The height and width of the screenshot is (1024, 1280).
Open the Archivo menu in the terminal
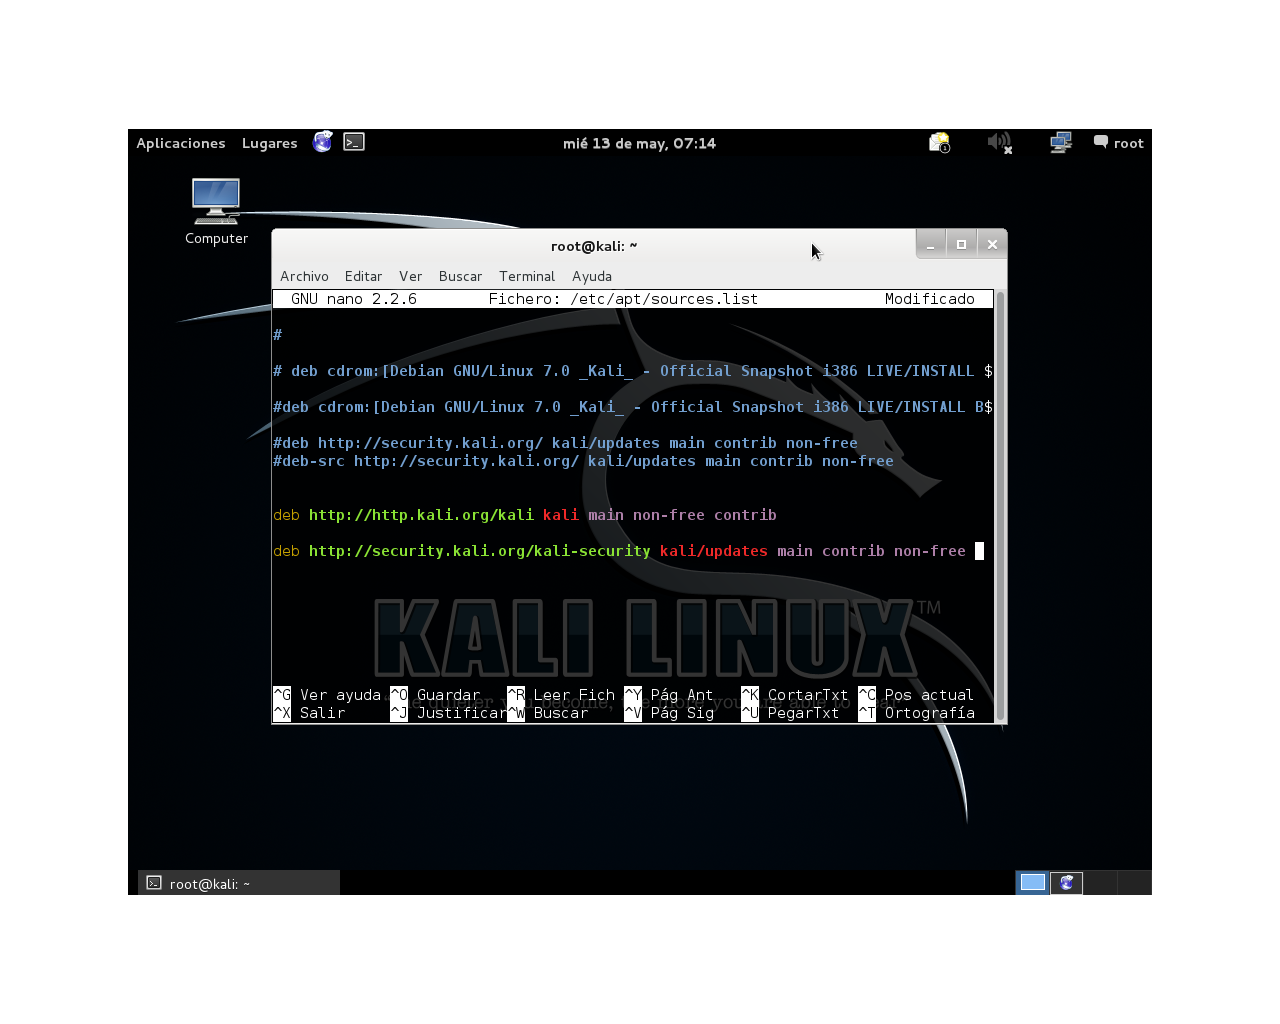(304, 276)
